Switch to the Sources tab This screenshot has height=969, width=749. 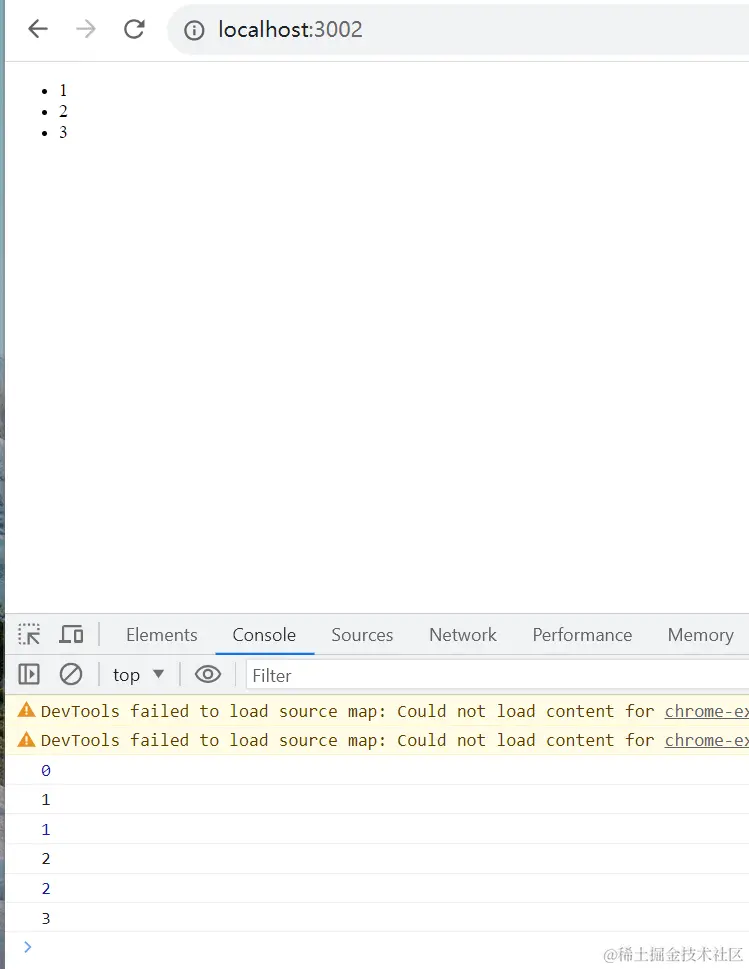tap(362, 635)
